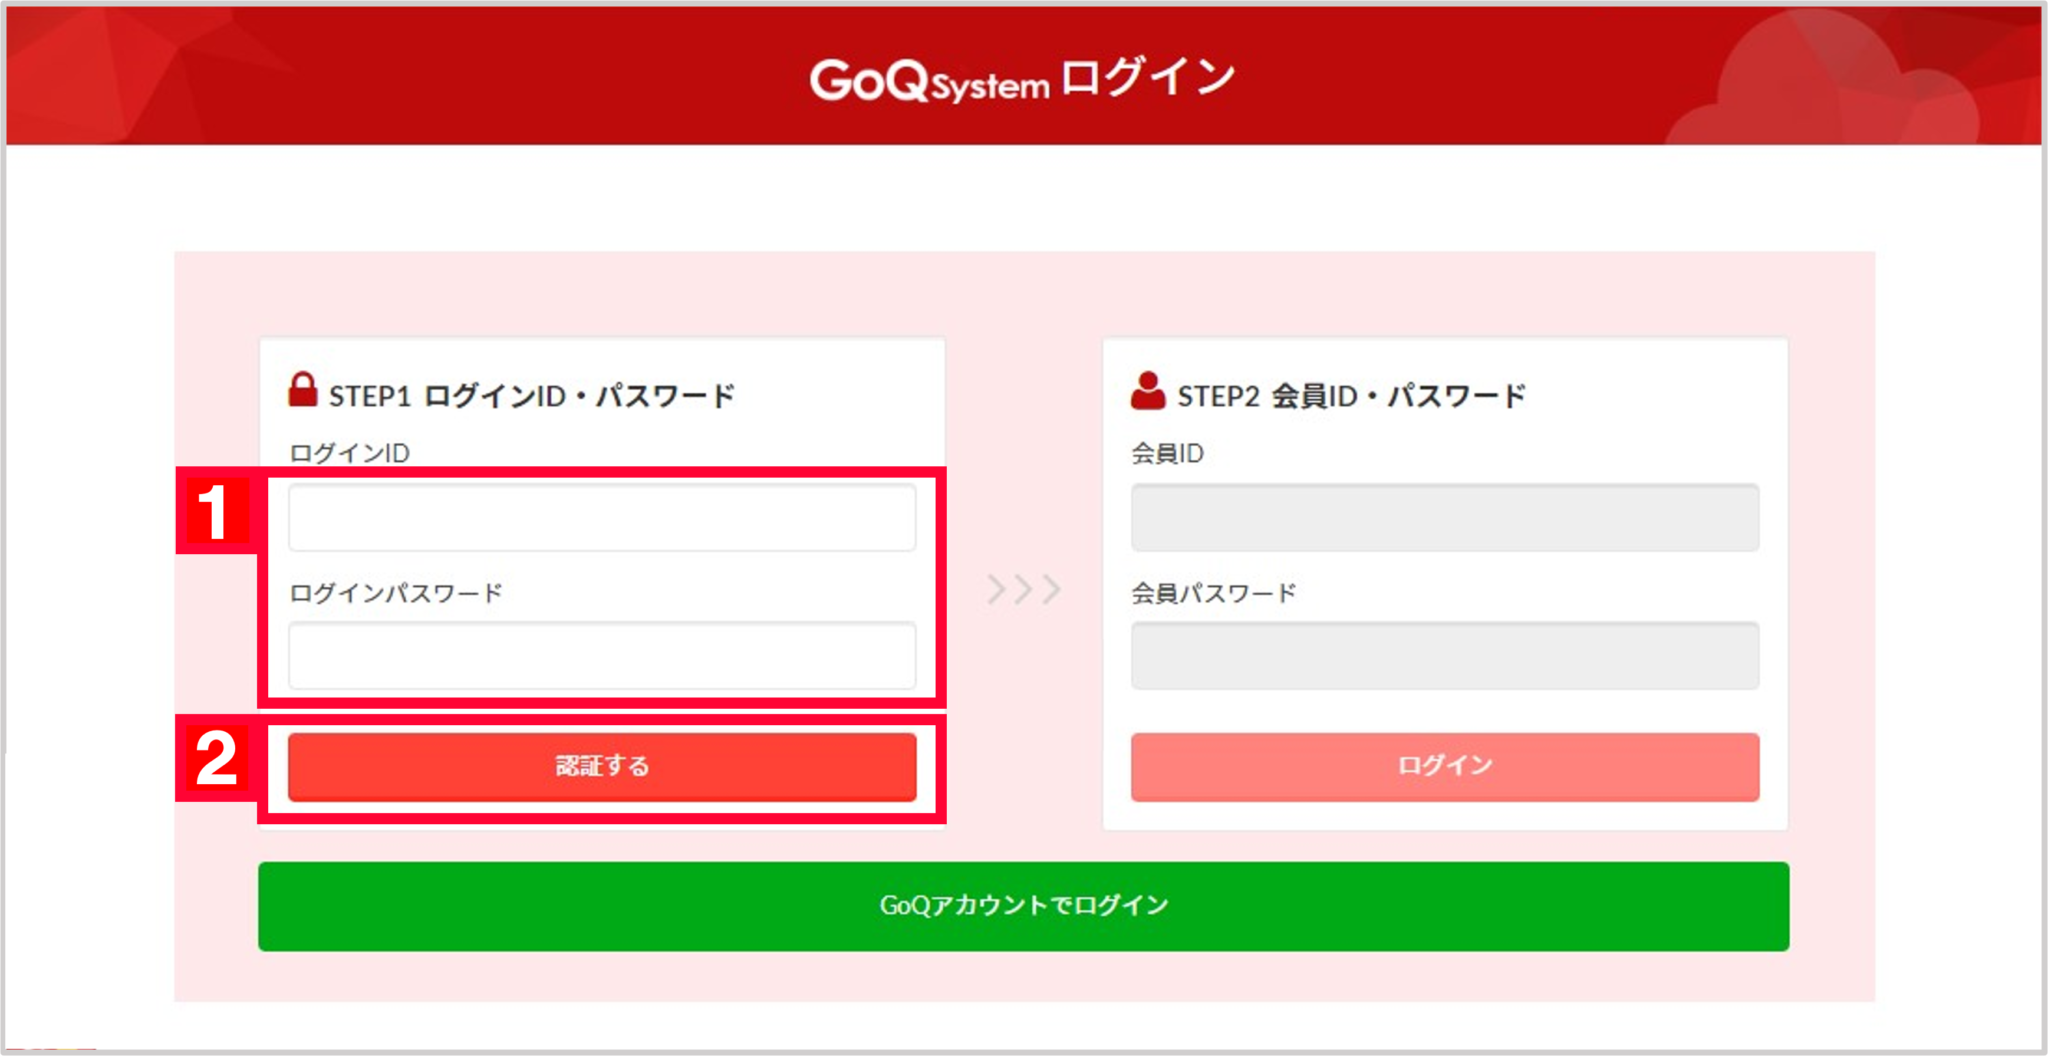
Task: Focus the ログインID input field
Action: [602, 517]
